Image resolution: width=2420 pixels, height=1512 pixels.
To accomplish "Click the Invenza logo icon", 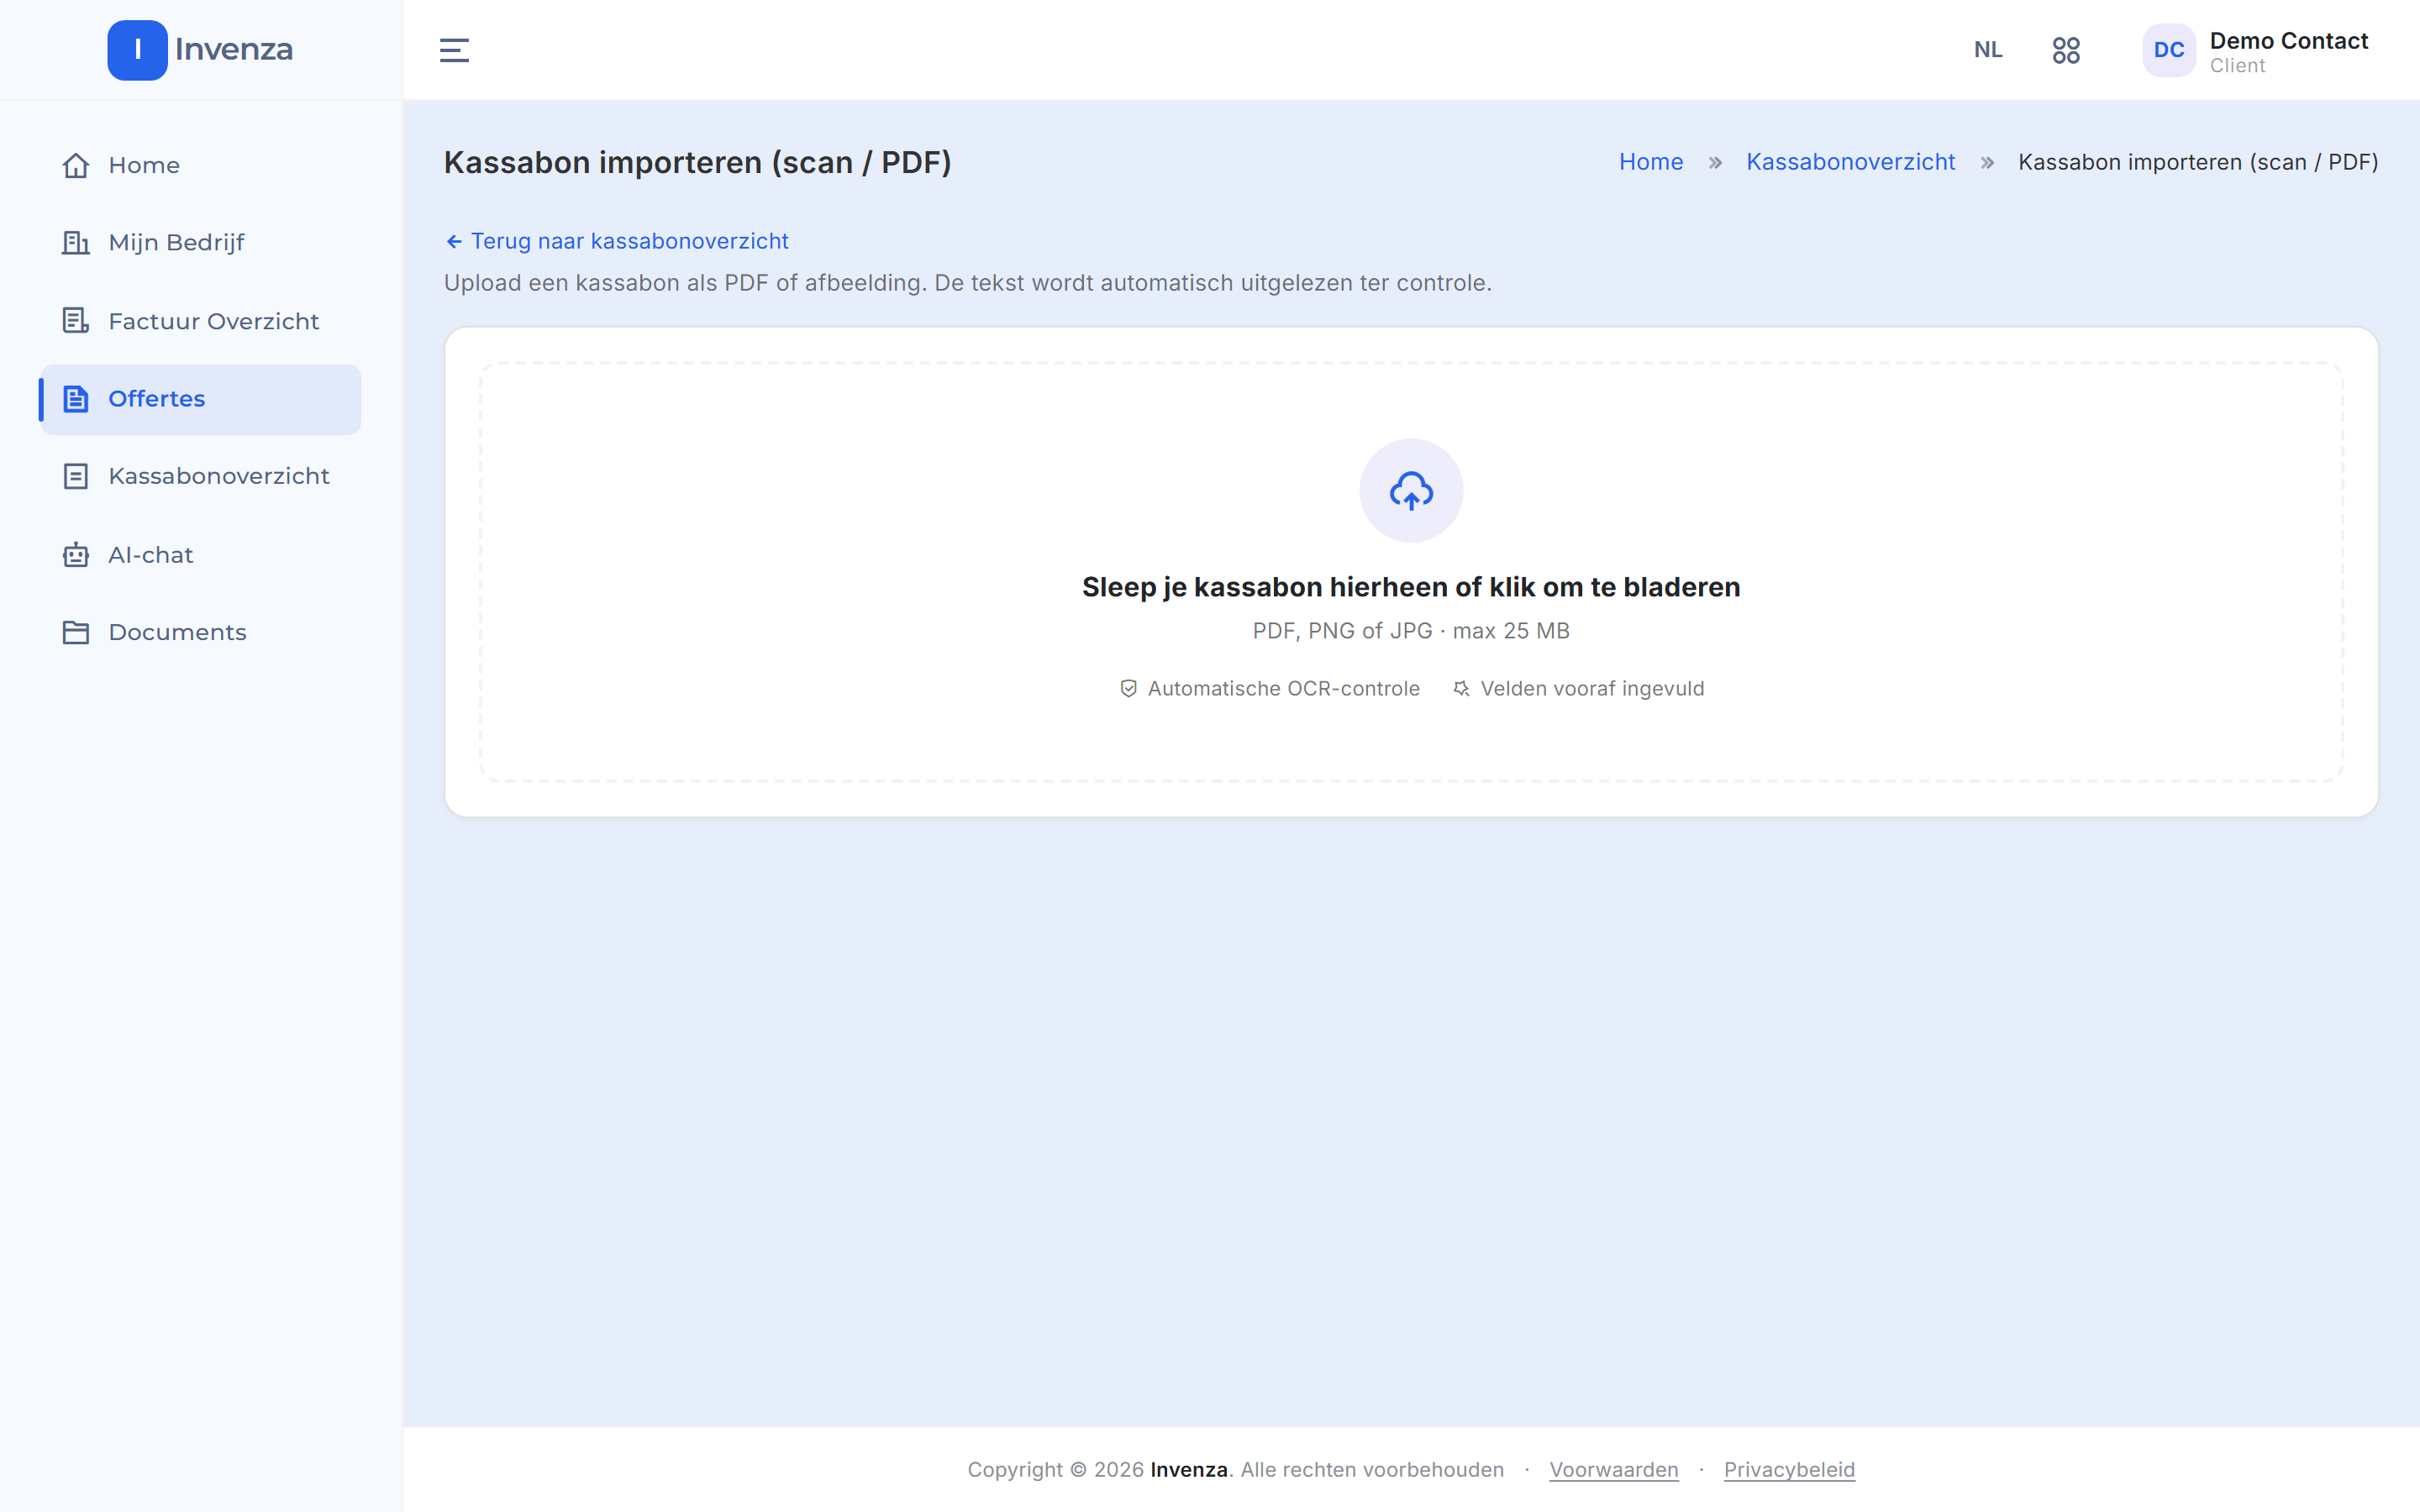I will pyautogui.click(x=137, y=50).
